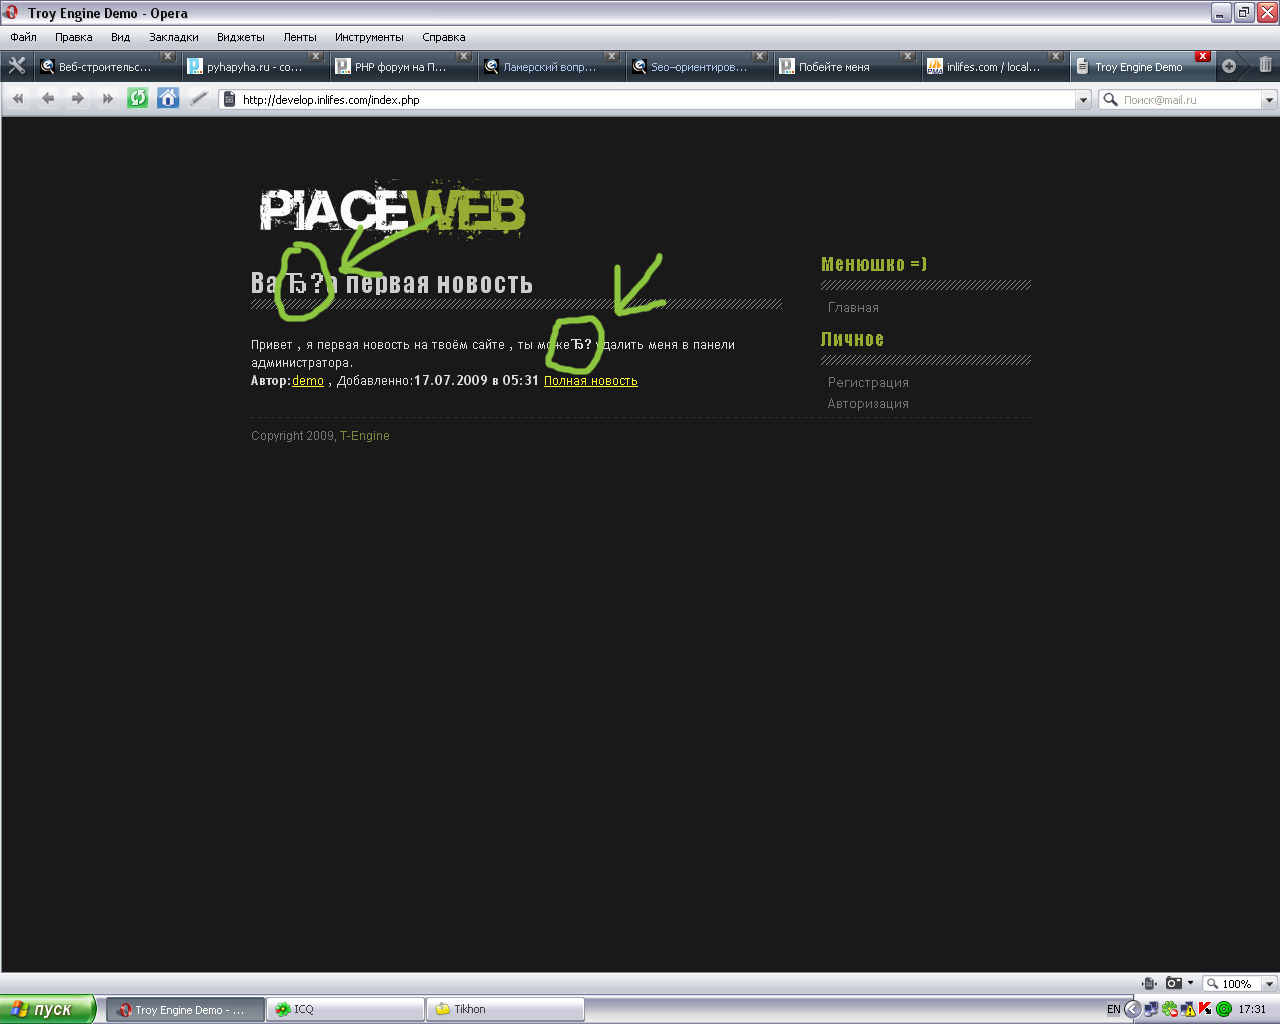Open the ICQ taskbar button
Viewport: 1280px width, 1024px height.
346,1009
